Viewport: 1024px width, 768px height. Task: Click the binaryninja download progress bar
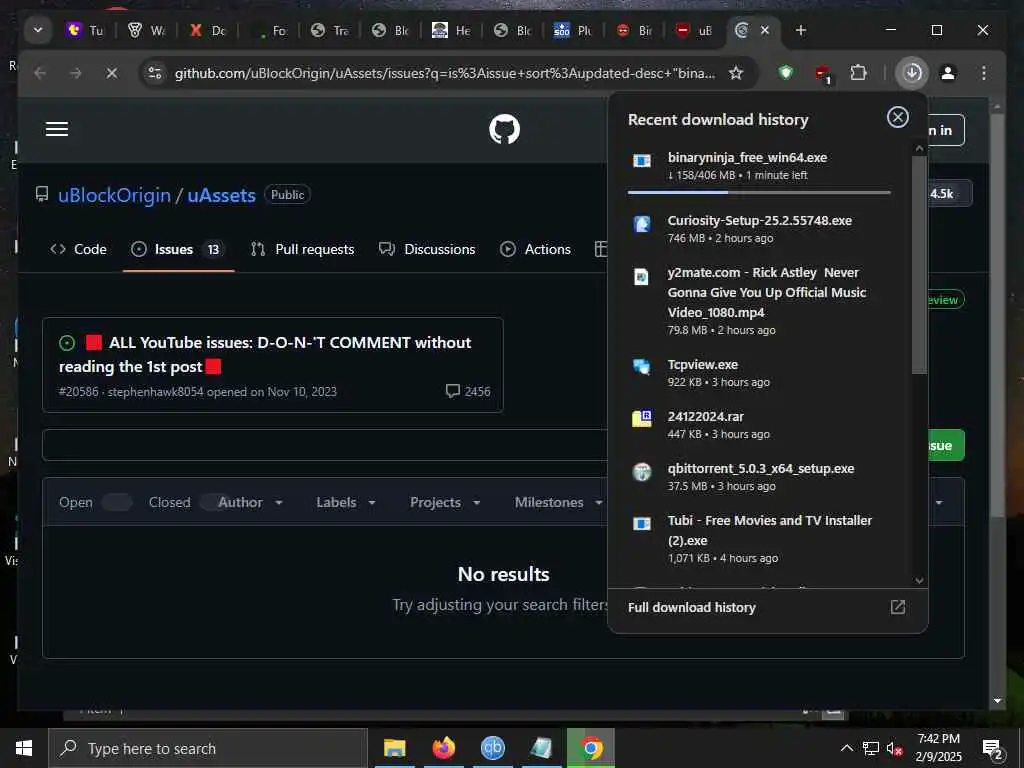tap(759, 193)
